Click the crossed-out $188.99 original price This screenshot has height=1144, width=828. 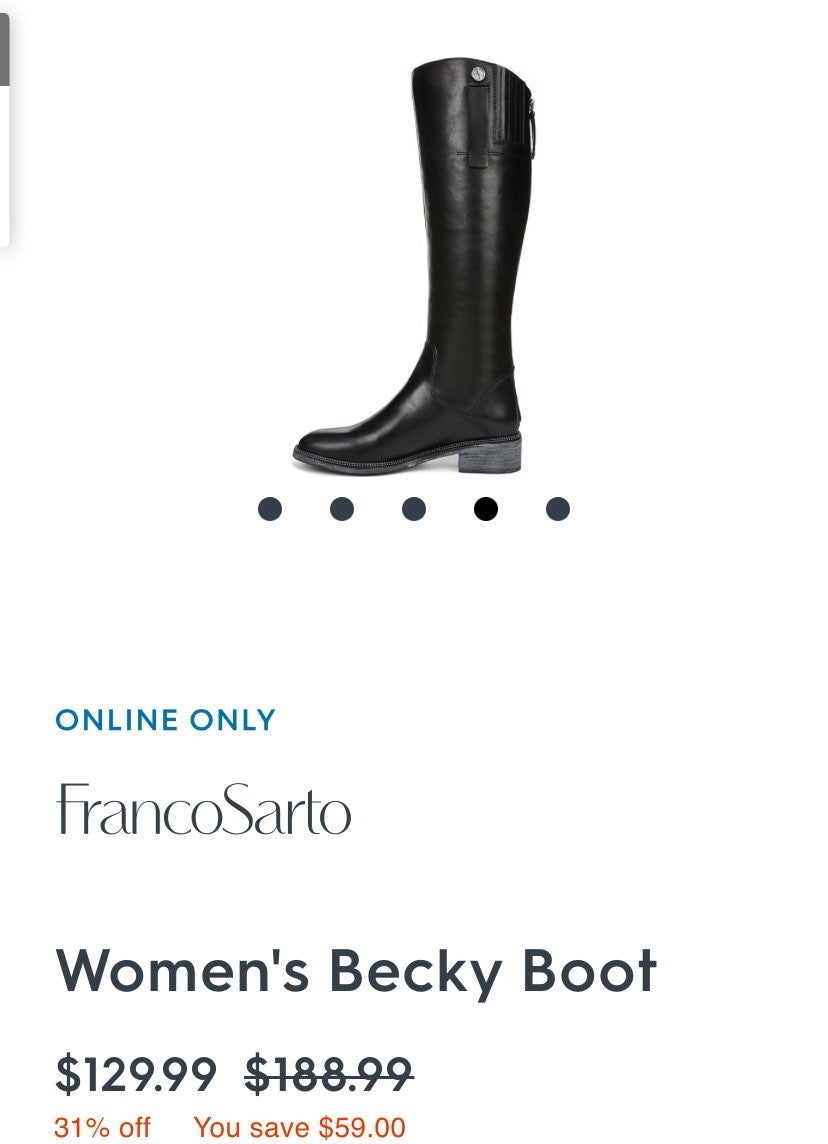click(x=329, y=1074)
